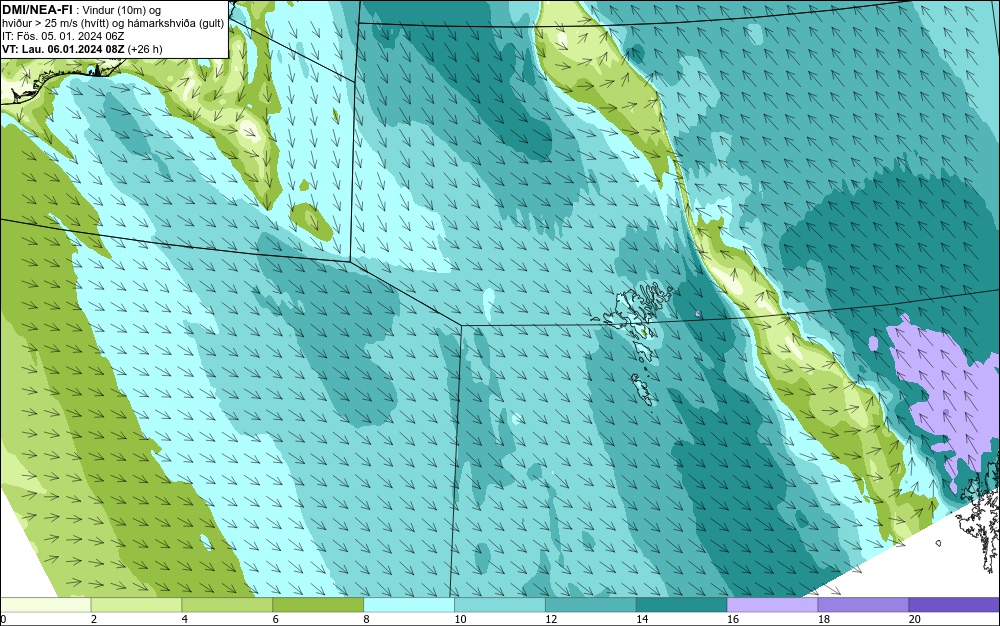Click the 0–2 m/s pale yellow legend swatch
Viewport: 1000px width, 626px height.
46,605
